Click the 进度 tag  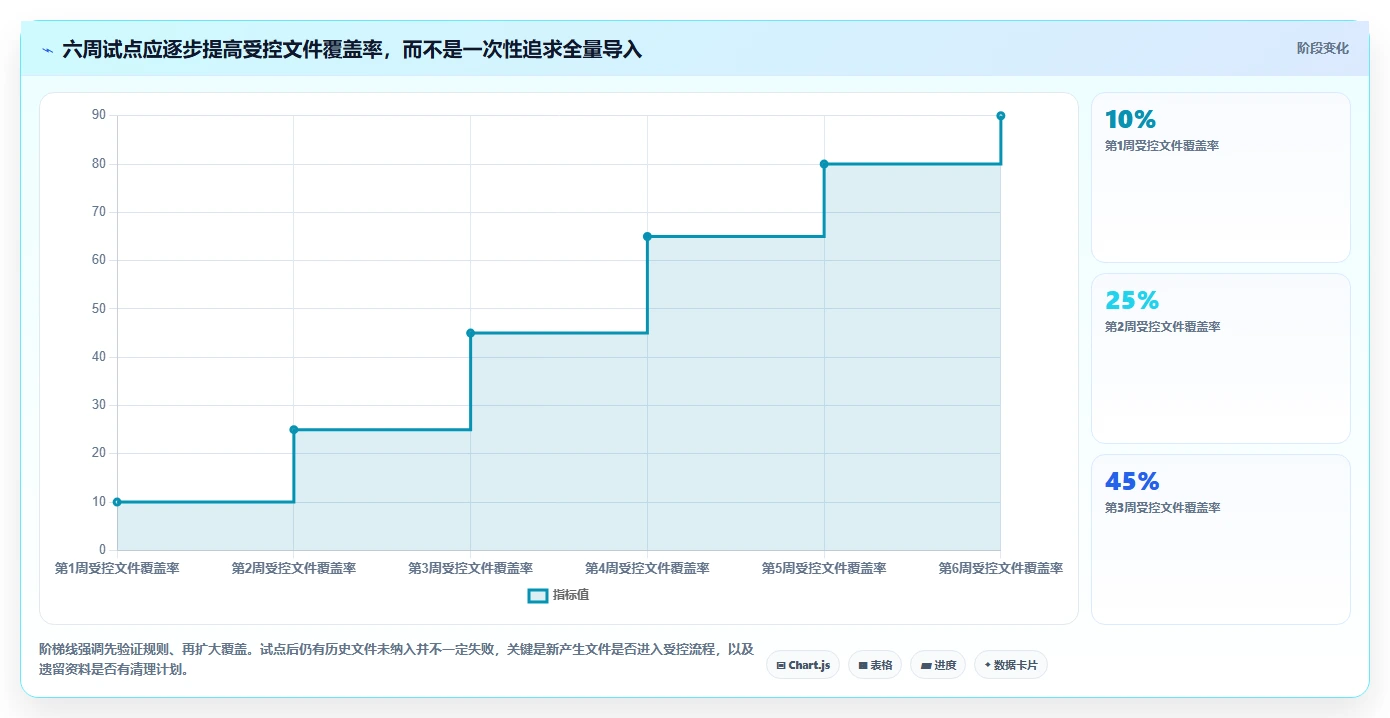point(938,665)
